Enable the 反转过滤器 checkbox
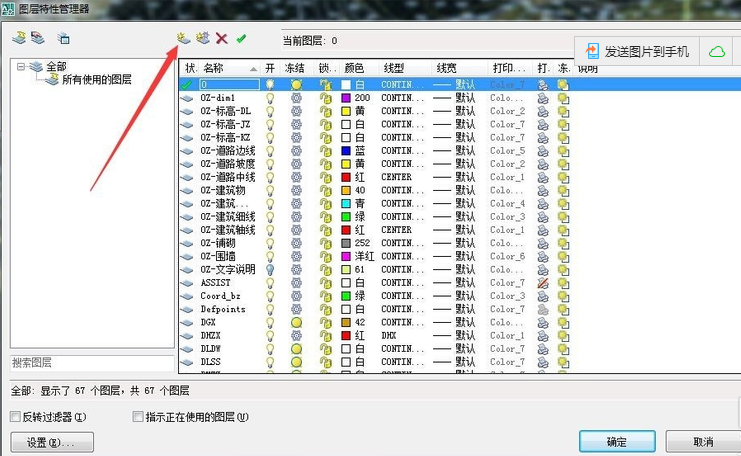741x456 pixels. 15,417
